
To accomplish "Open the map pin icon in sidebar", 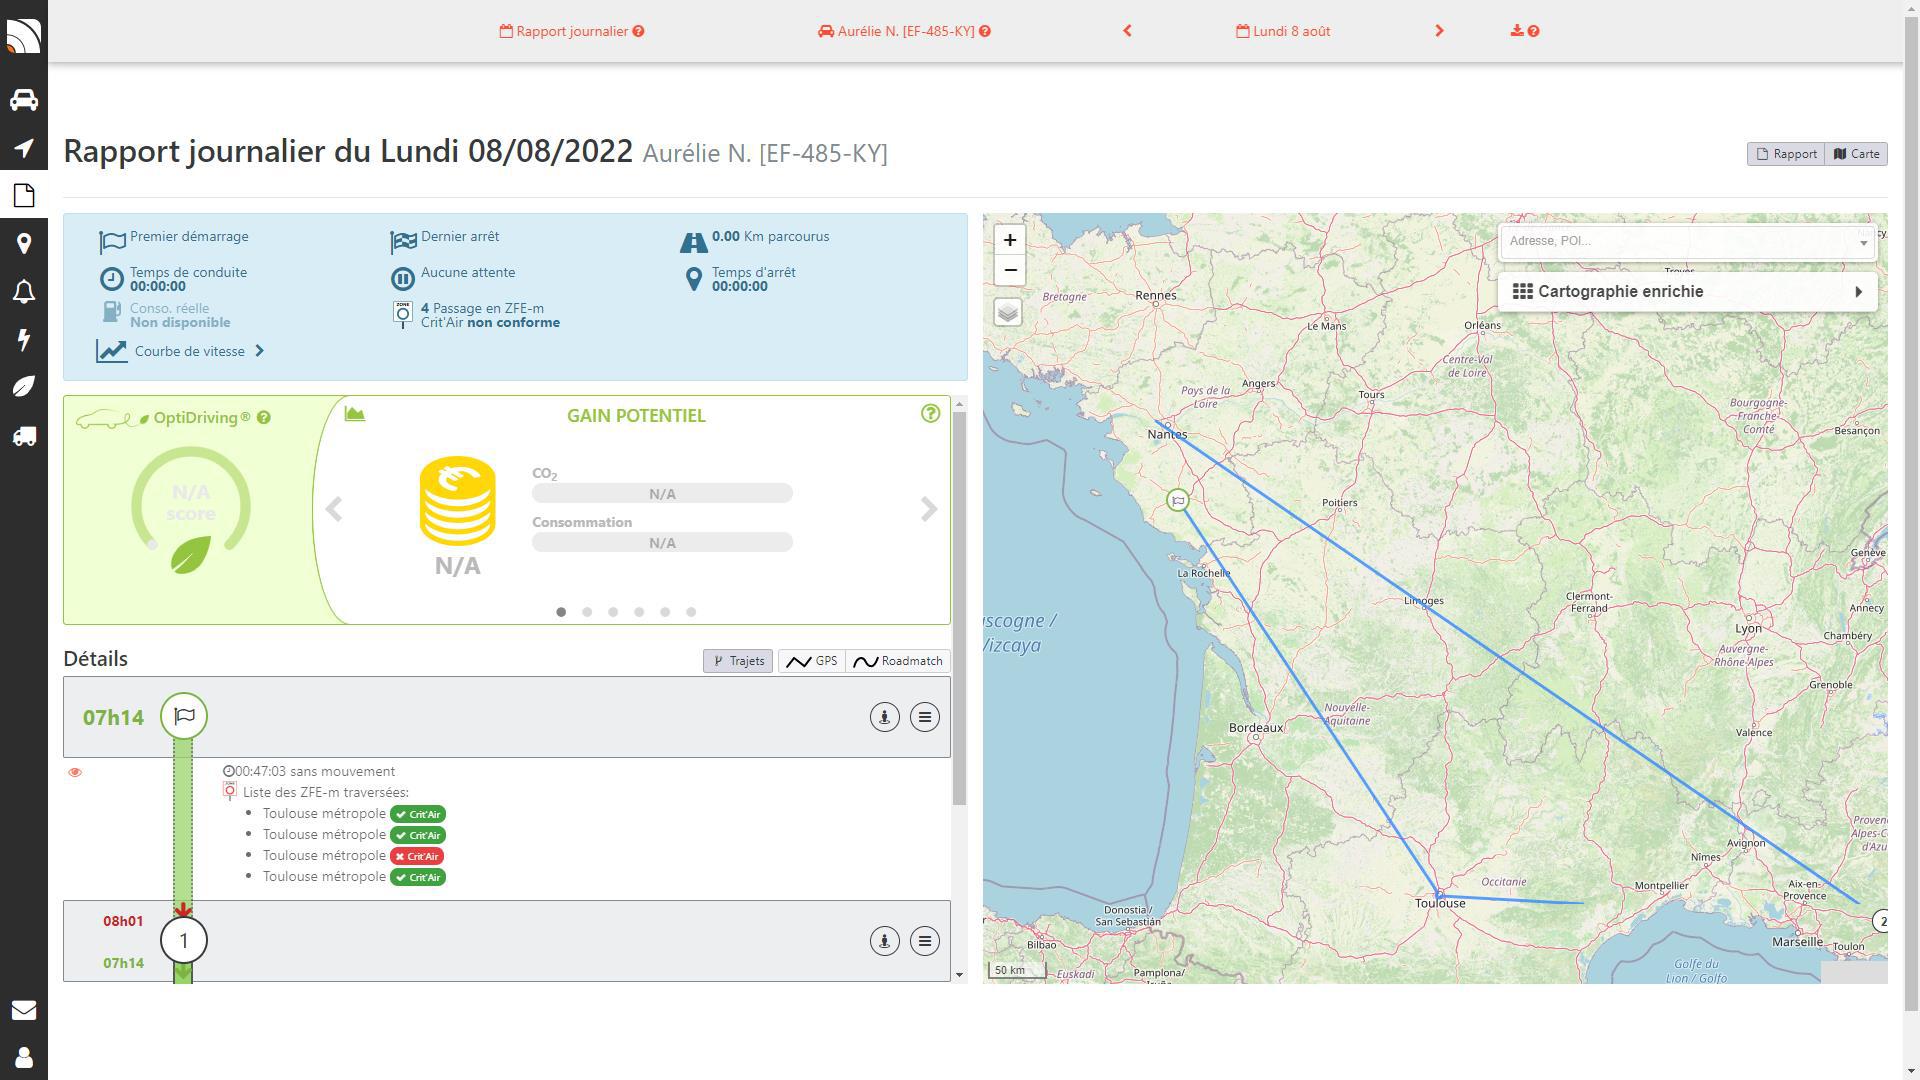I will click(24, 243).
